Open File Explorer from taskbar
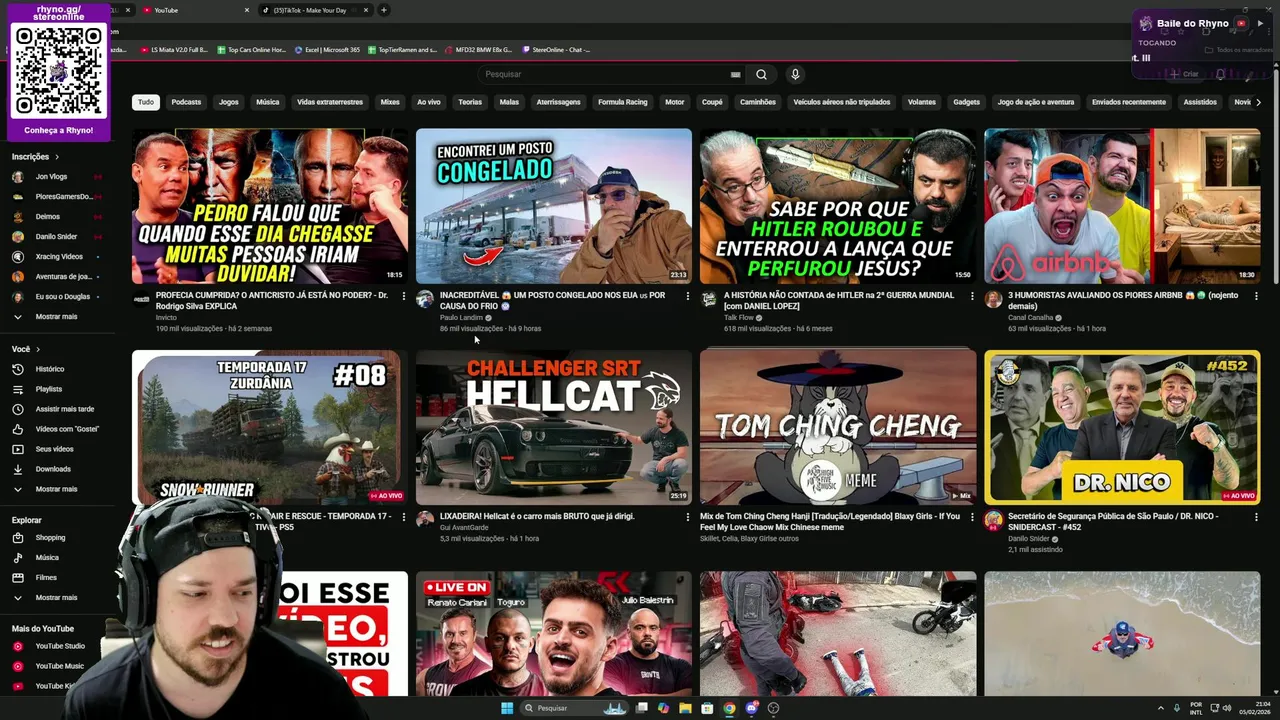 tap(685, 708)
